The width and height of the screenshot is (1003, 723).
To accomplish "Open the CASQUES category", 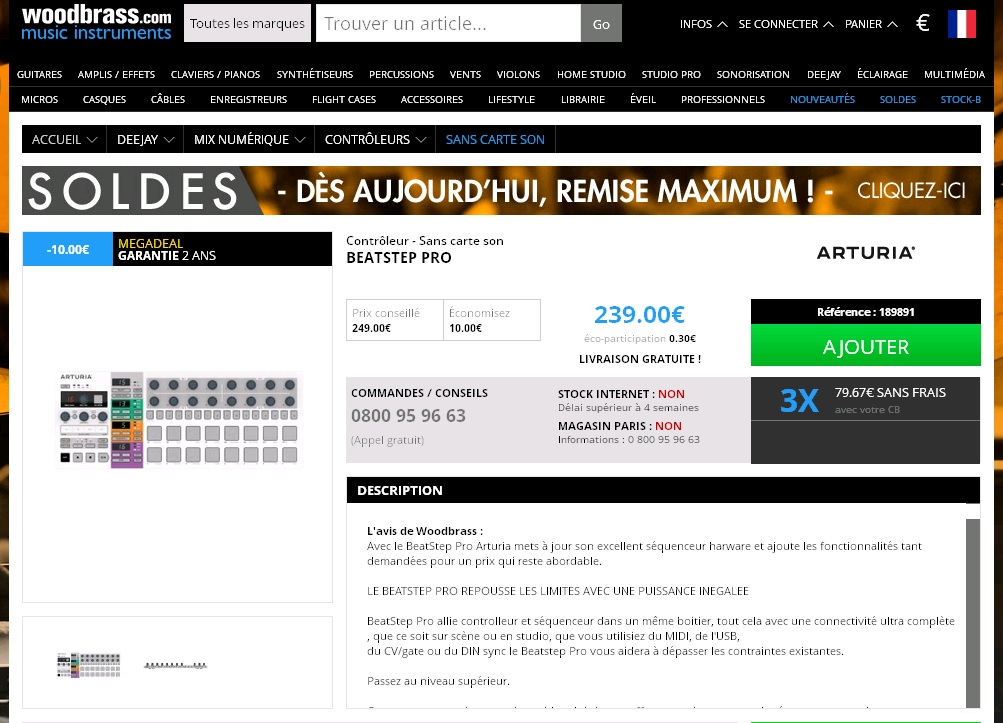I will pos(104,99).
